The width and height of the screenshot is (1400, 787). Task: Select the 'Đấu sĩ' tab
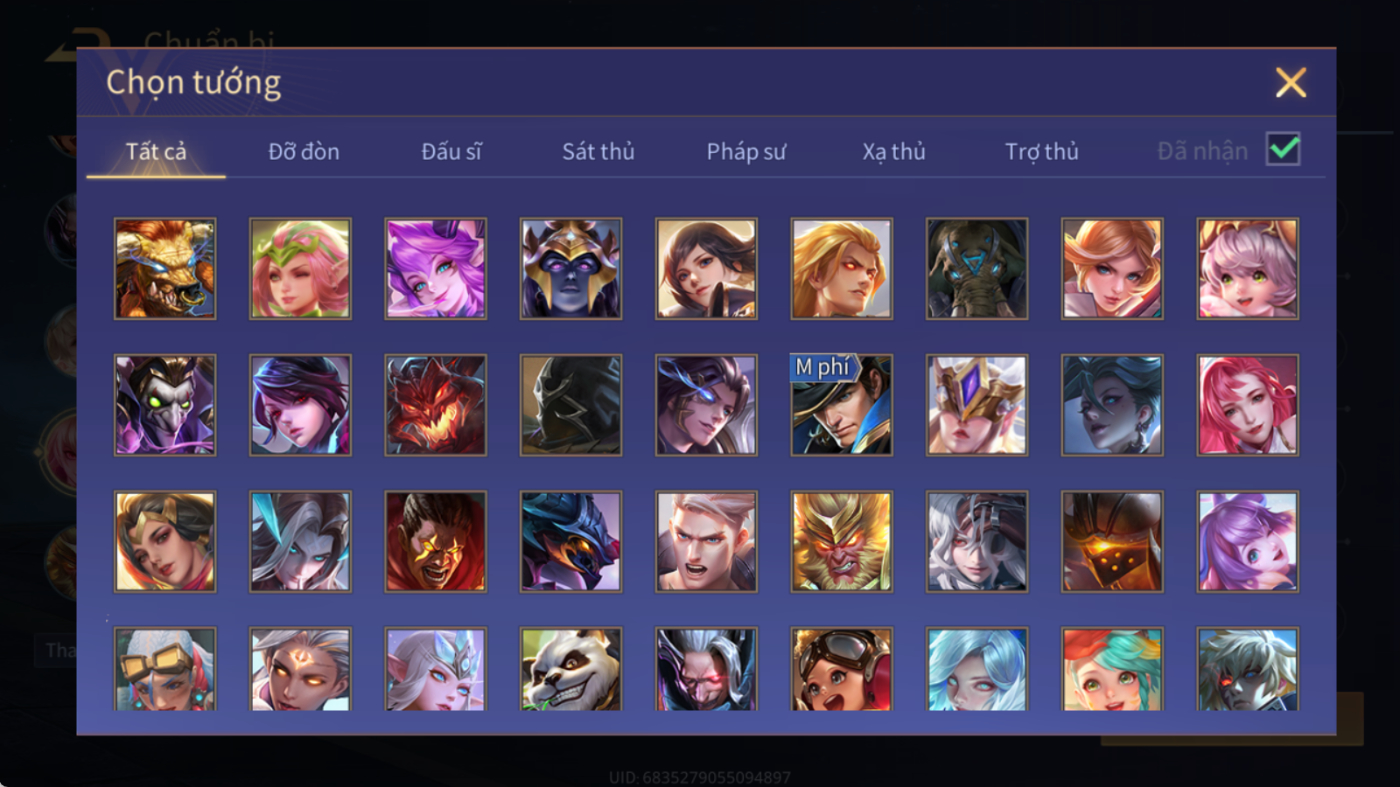[x=451, y=151]
